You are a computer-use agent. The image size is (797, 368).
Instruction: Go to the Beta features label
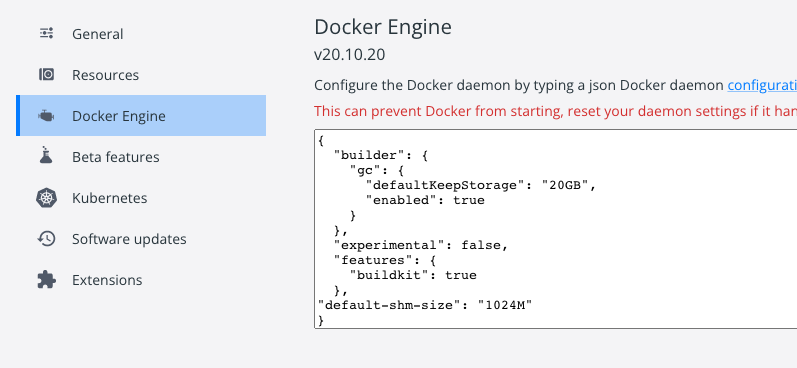coord(116,157)
